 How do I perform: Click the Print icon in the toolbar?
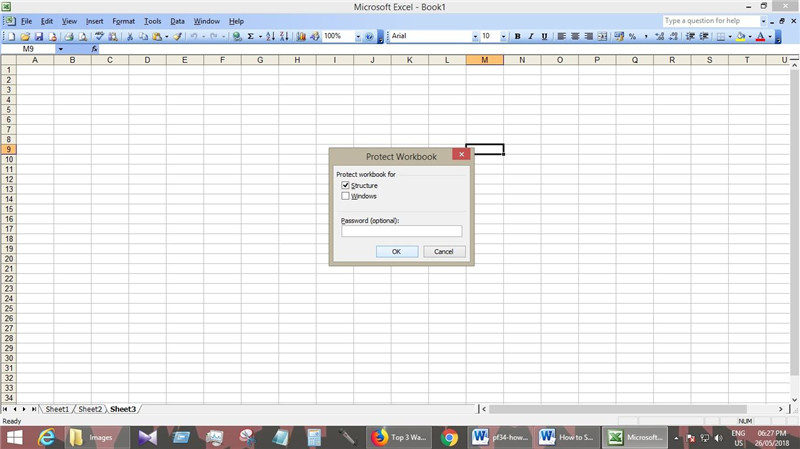pyautogui.click(x=69, y=36)
